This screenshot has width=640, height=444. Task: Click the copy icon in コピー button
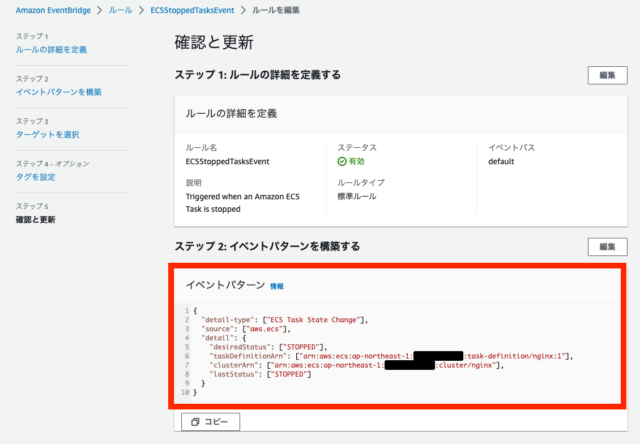(x=196, y=422)
